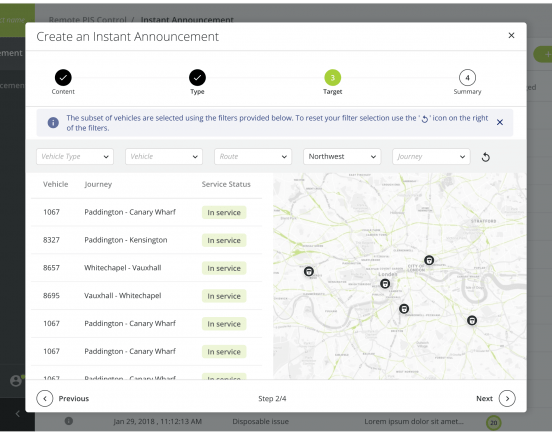Click info icon in background table row
The width and height of the screenshot is (552, 435).
(69, 421)
